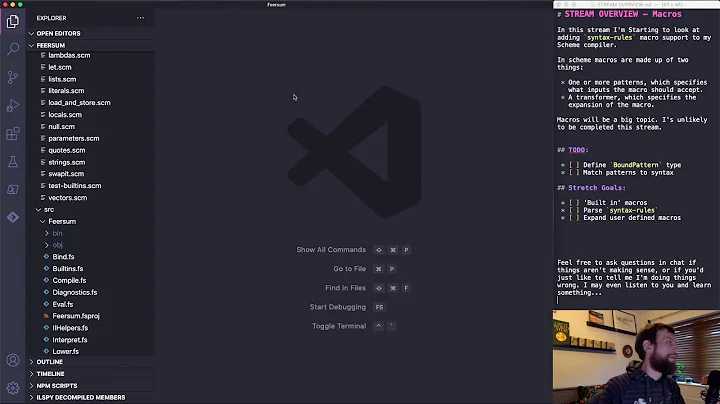The height and width of the screenshot is (404, 720).
Task: Open quotes.scm file
Action: pyautogui.click(x=67, y=150)
